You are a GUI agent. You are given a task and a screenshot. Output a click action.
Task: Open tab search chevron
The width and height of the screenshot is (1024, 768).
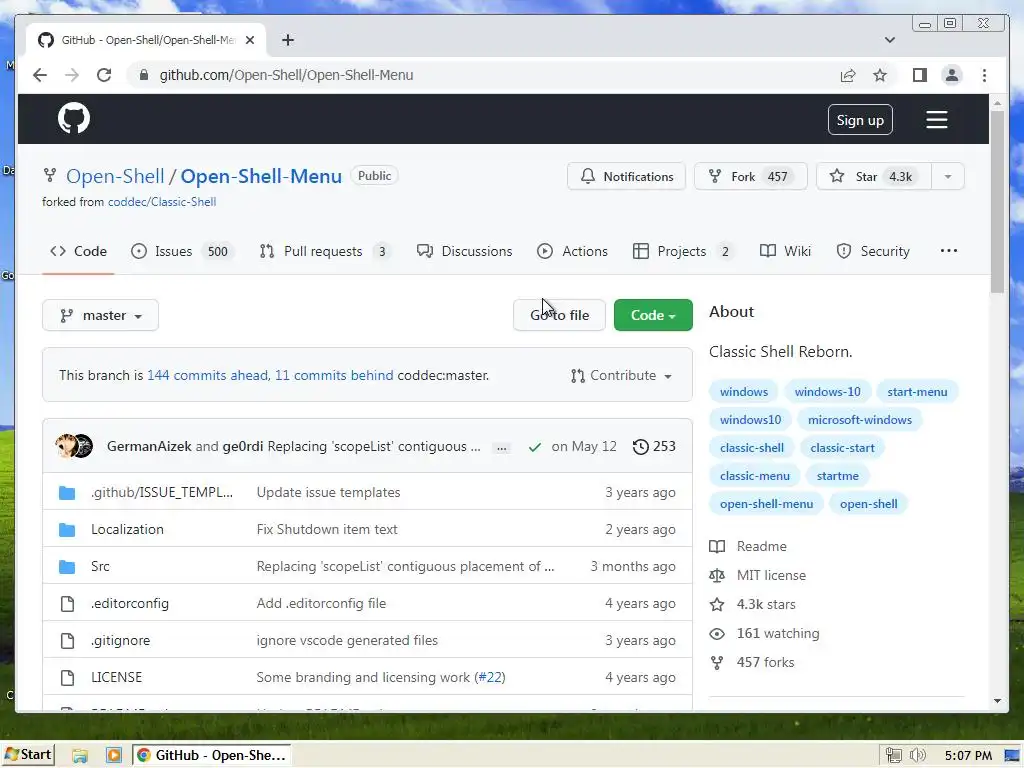[889, 40]
